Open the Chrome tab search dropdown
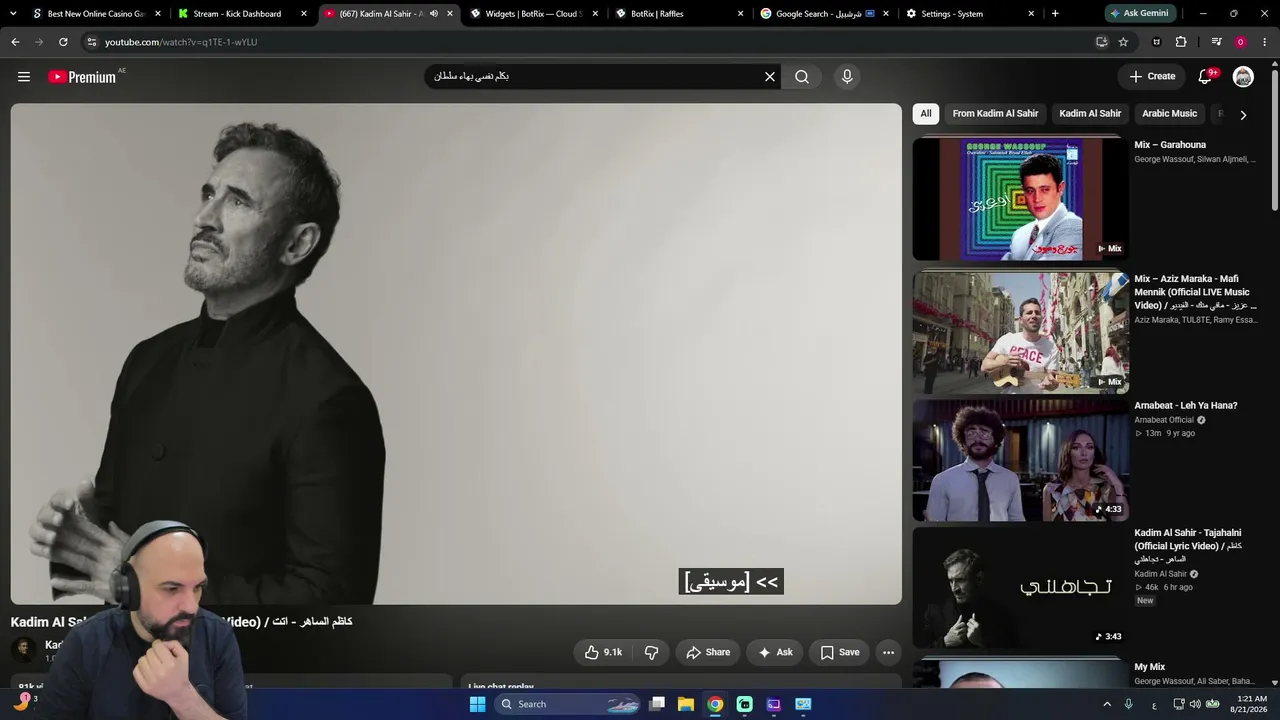The height and width of the screenshot is (720, 1280). (x=13, y=14)
